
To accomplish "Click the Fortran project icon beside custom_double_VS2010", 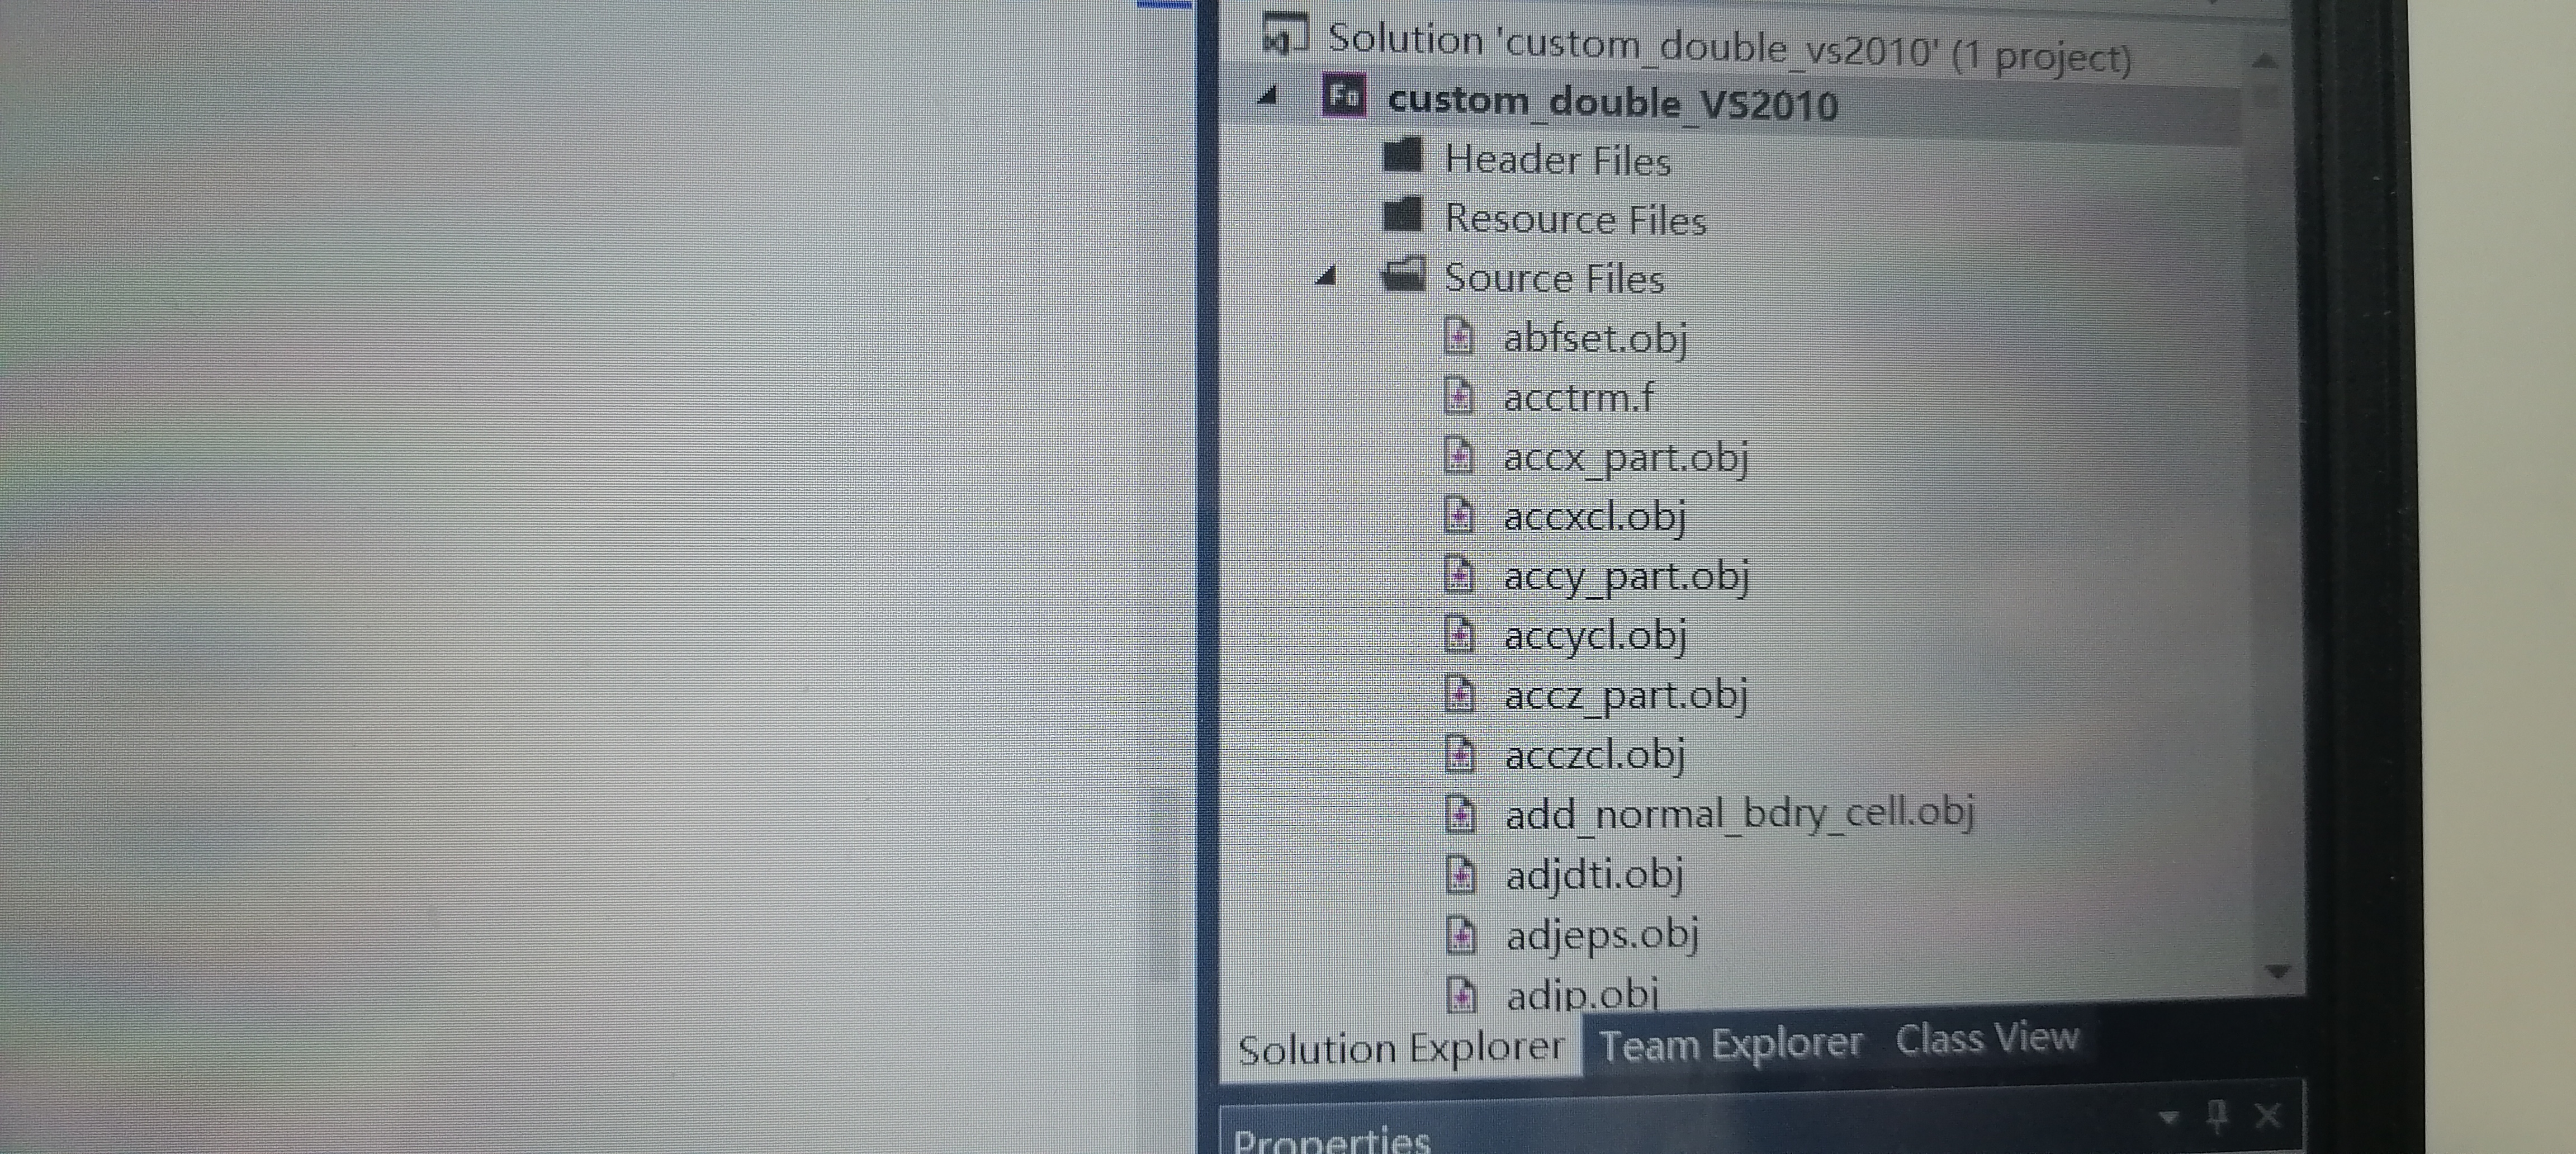I will [1343, 97].
